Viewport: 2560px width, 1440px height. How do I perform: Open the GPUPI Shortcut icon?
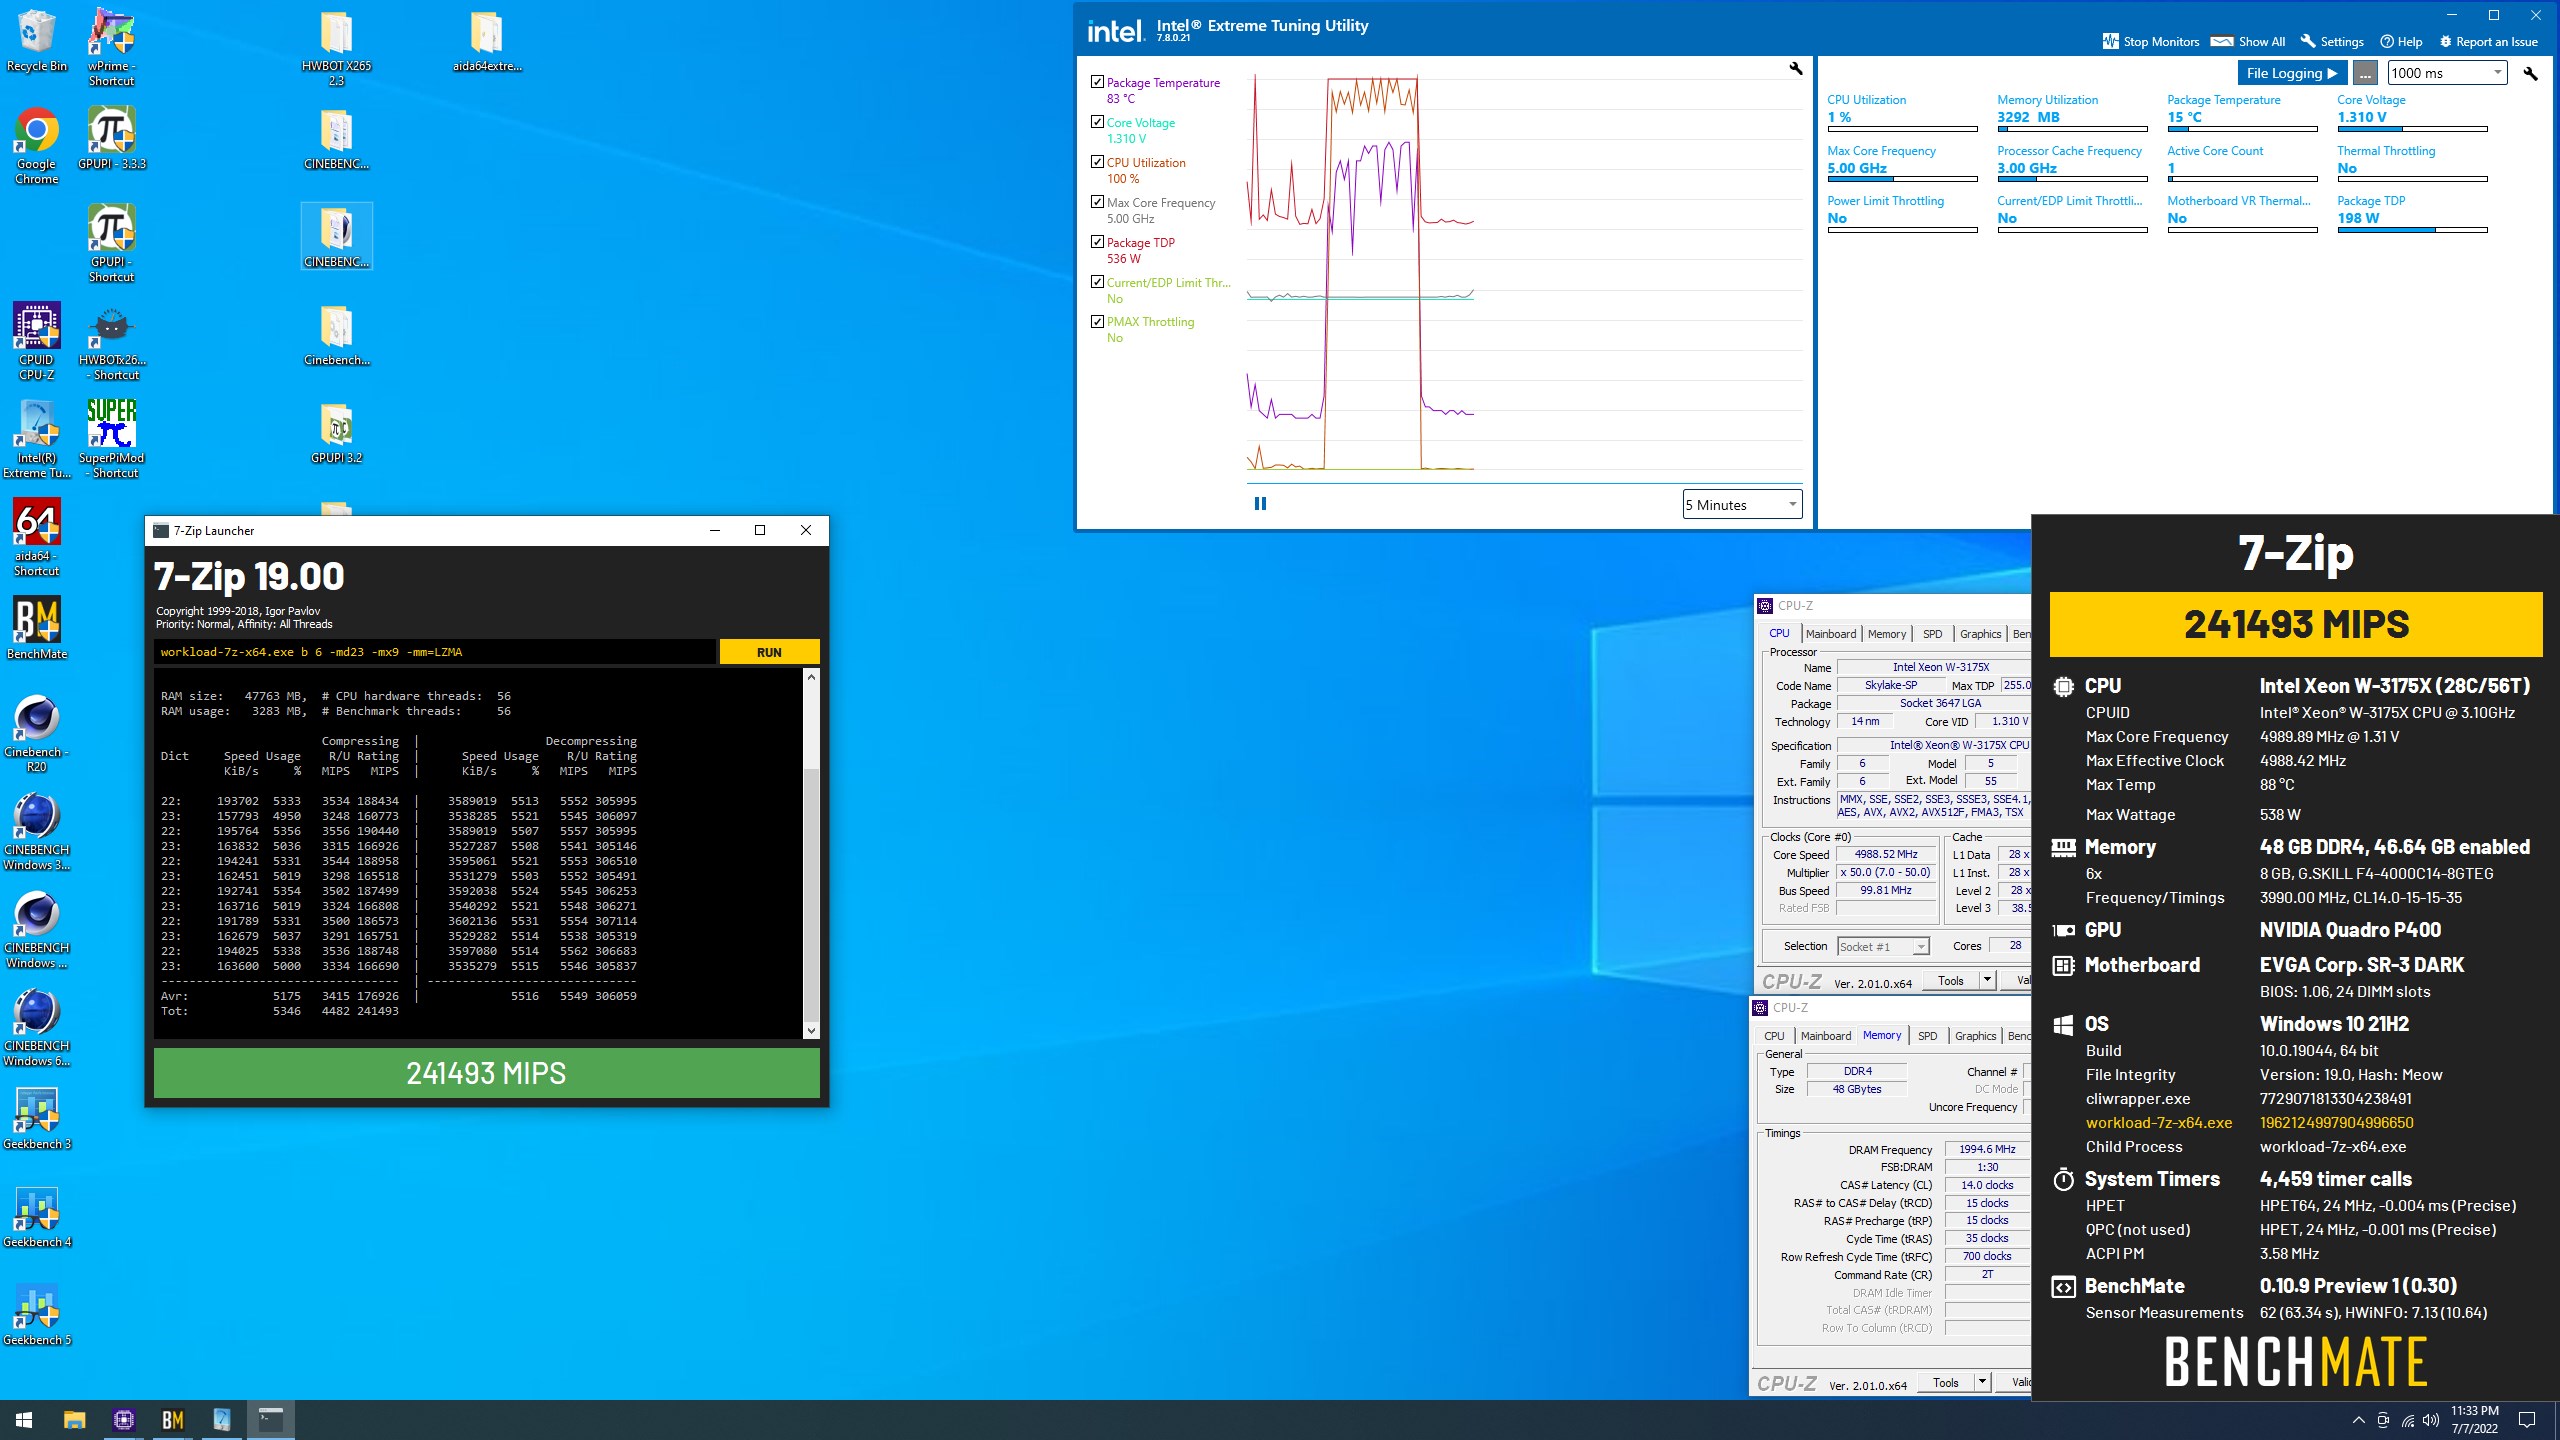(x=111, y=243)
